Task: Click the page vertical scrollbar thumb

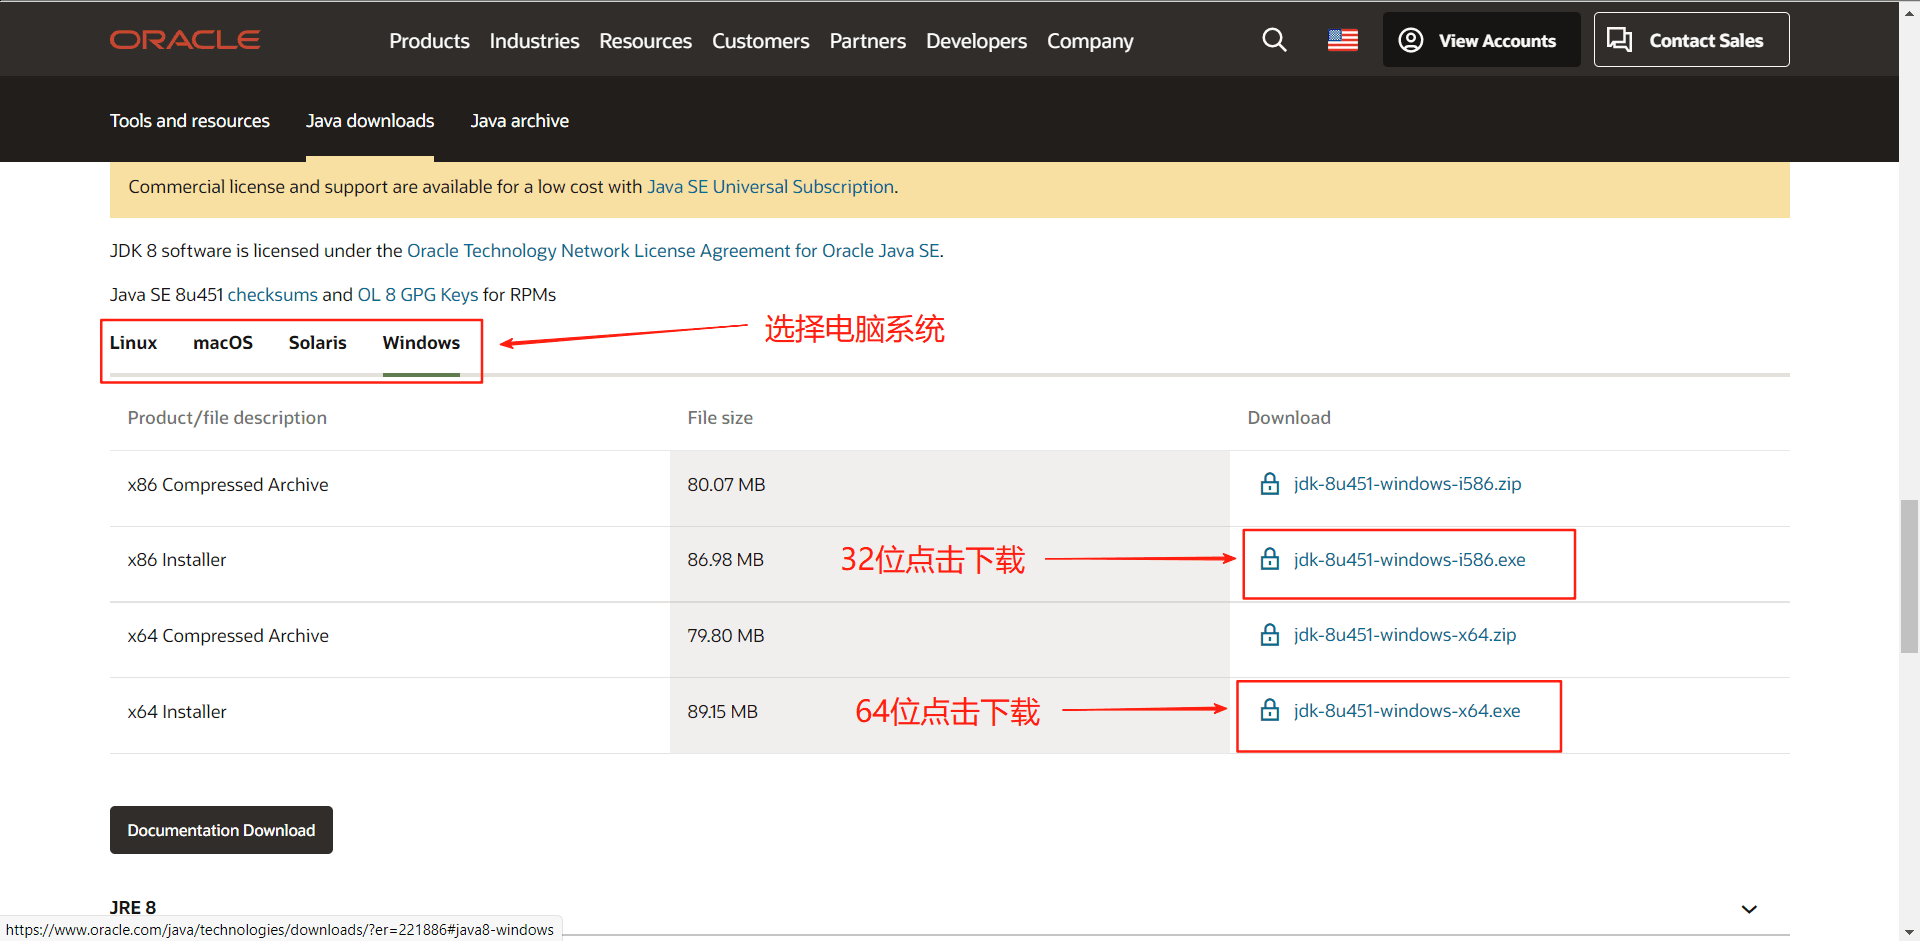Action: pyautogui.click(x=1909, y=575)
